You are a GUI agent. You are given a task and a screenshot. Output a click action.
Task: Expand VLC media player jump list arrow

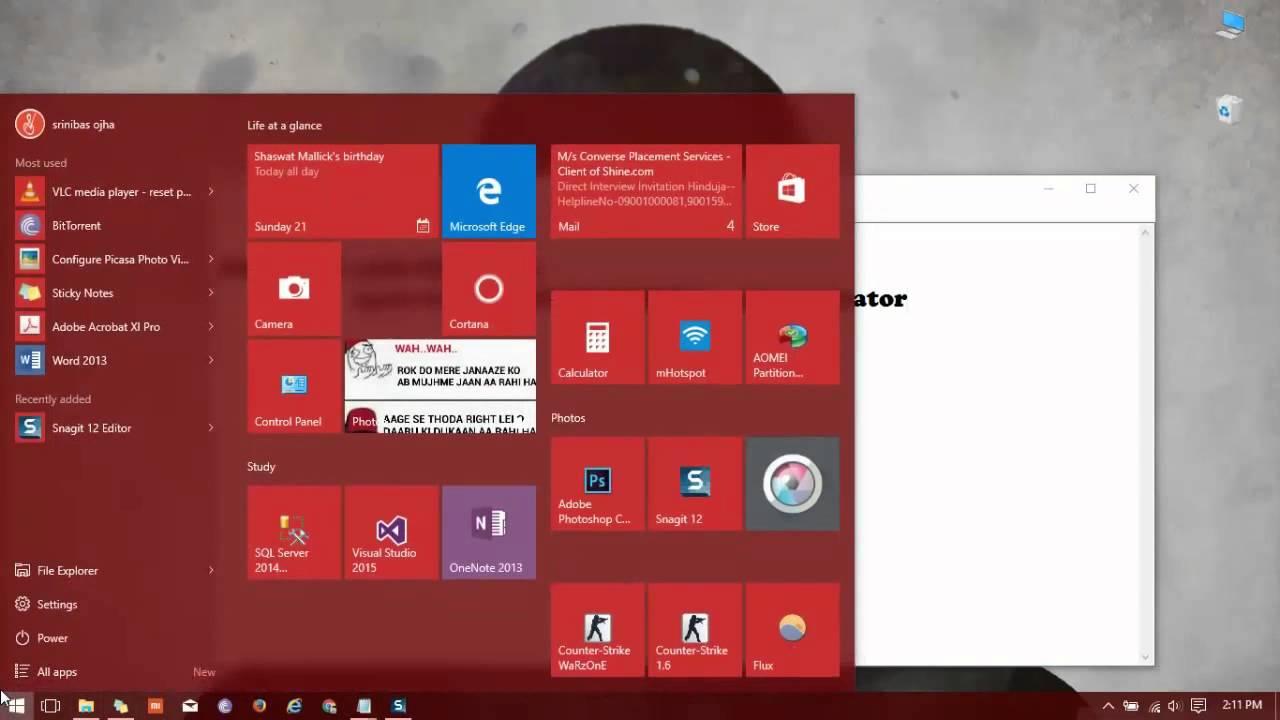211,192
